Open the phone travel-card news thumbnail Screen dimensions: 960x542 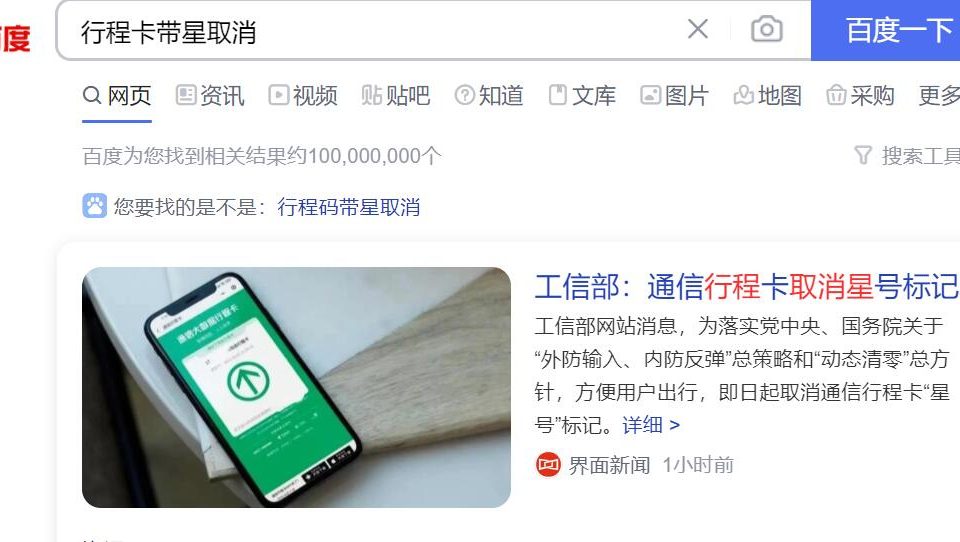(296, 387)
